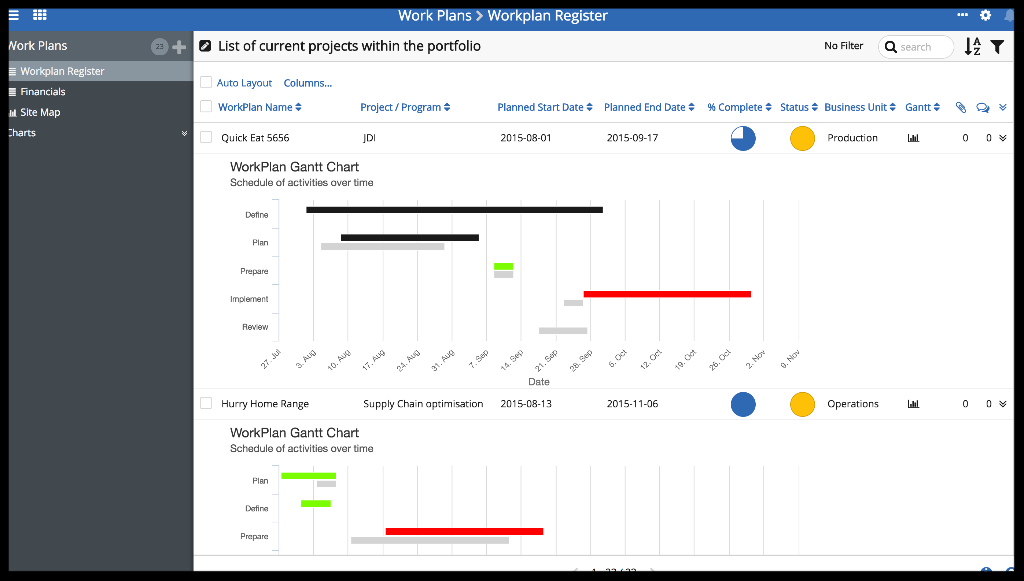
Task: Click the 23 count badge in sidebar
Action: (x=159, y=46)
